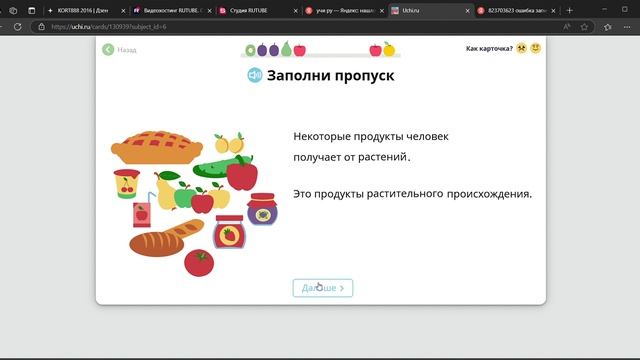Rate card with the happy smiley
The image size is (640, 360).
point(536,48)
